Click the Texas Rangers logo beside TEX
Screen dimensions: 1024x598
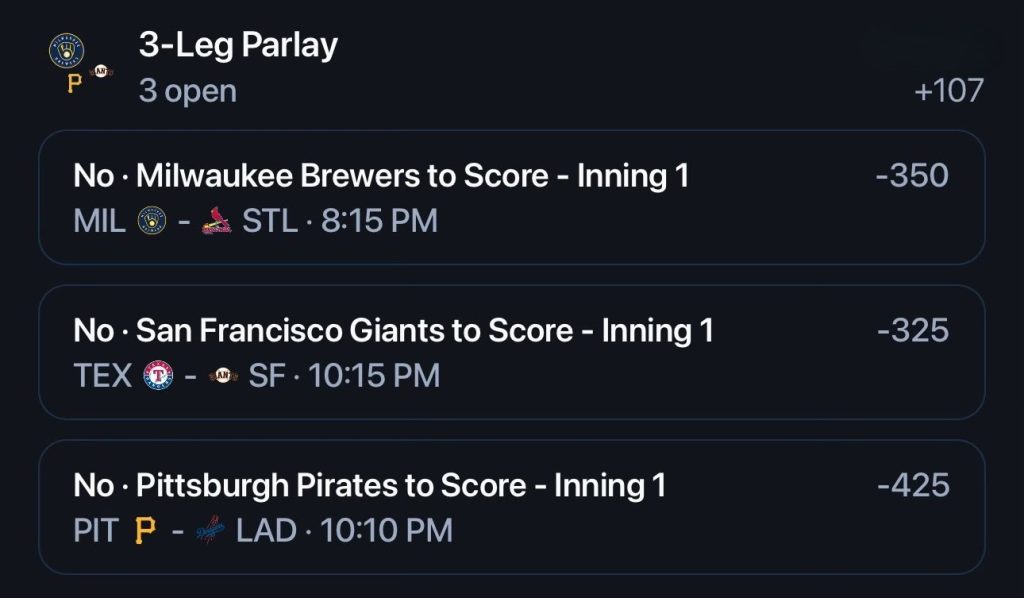(x=158, y=375)
